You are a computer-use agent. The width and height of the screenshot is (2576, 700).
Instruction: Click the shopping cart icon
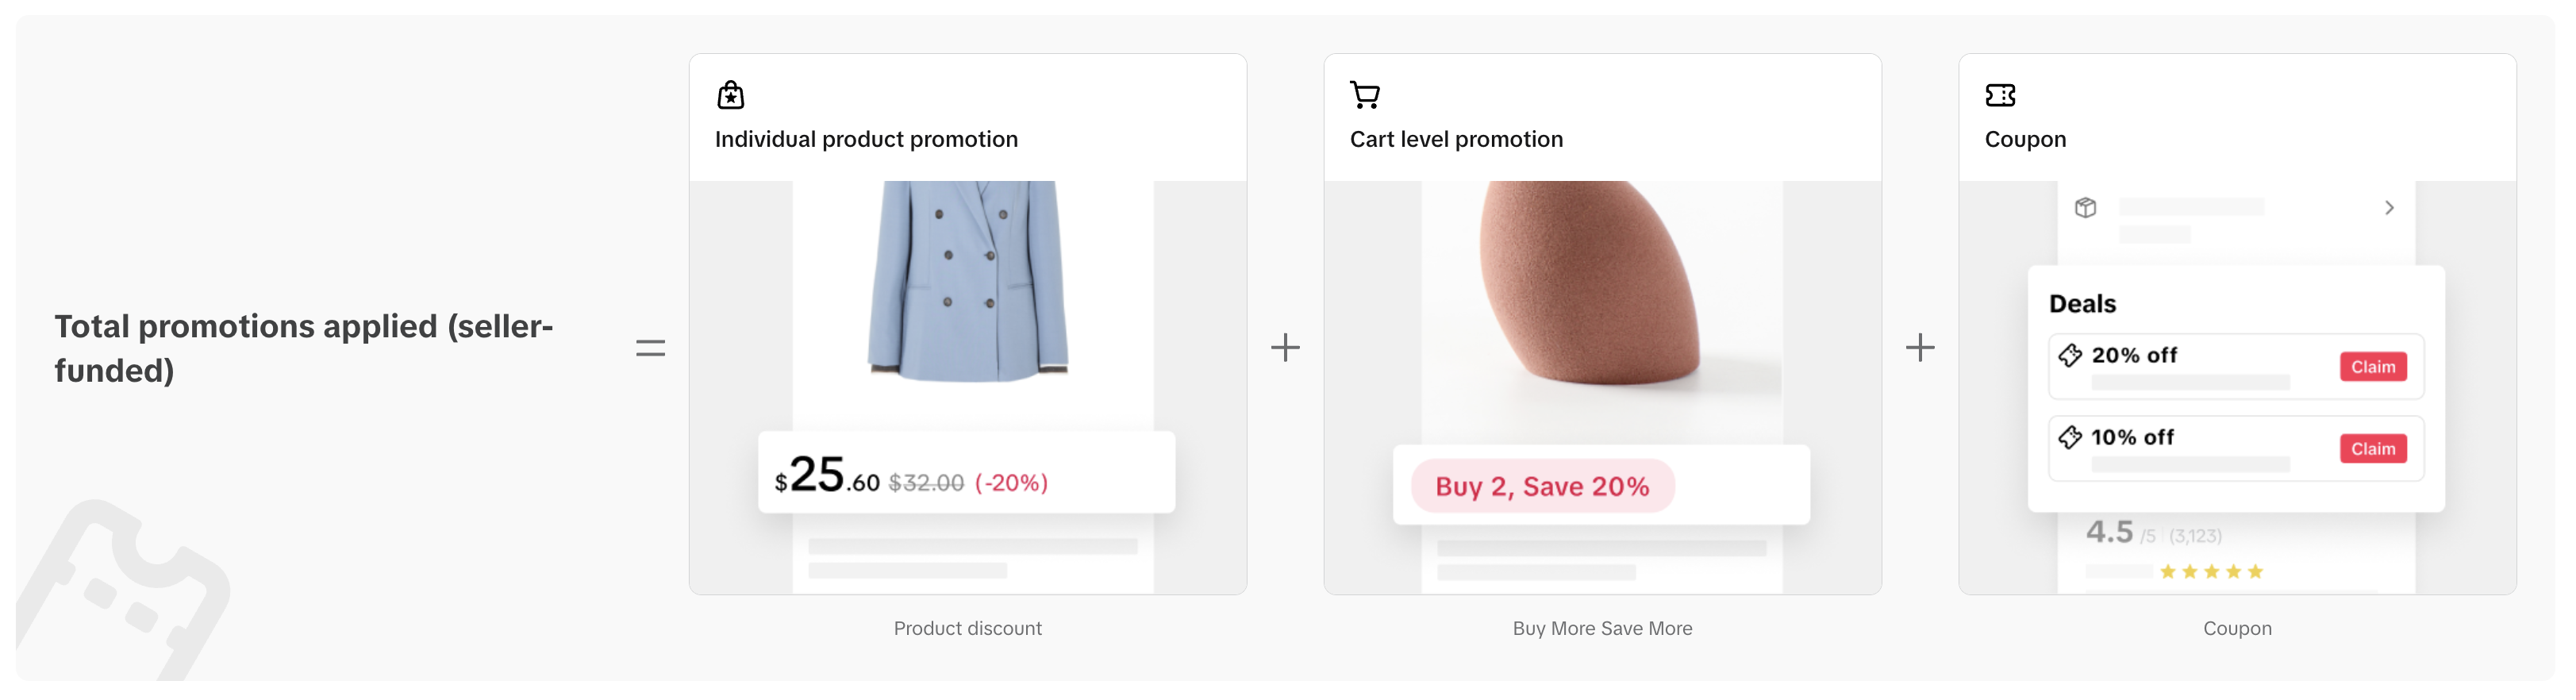[x=1365, y=95]
